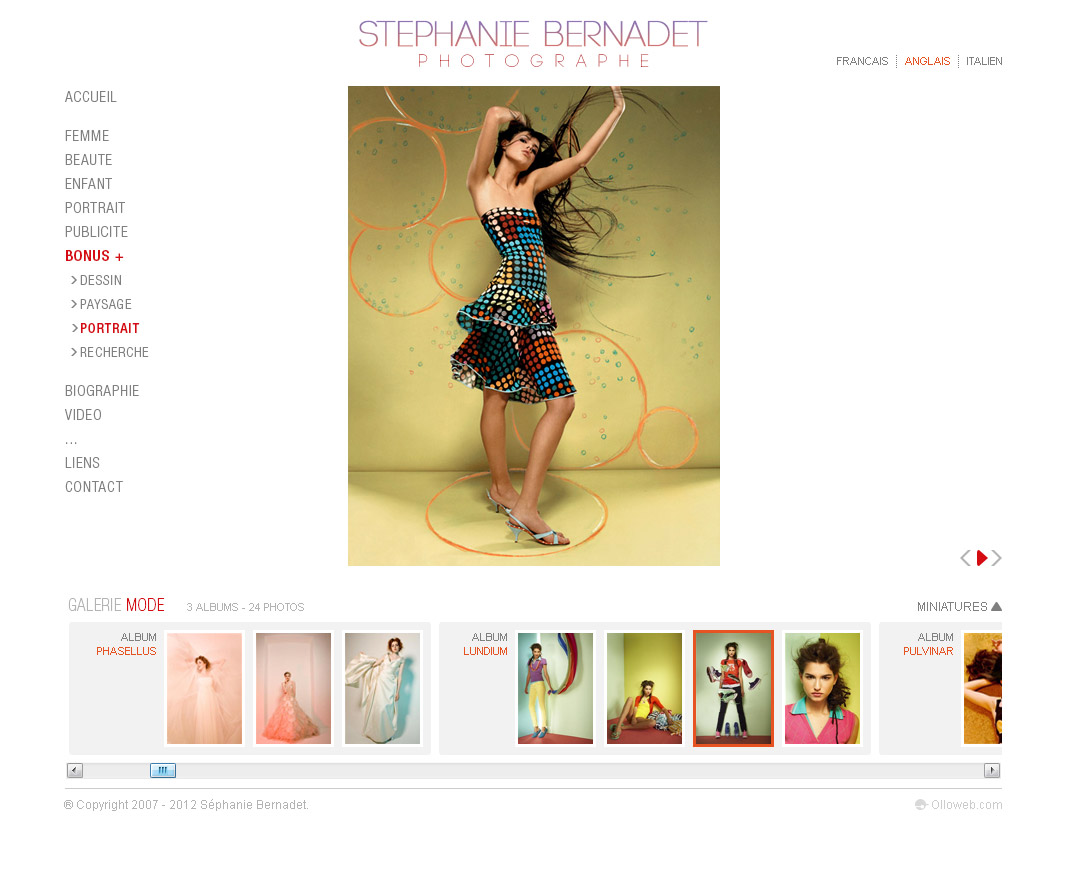Open the Biographie page
This screenshot has height=873, width=1067.
[102, 391]
